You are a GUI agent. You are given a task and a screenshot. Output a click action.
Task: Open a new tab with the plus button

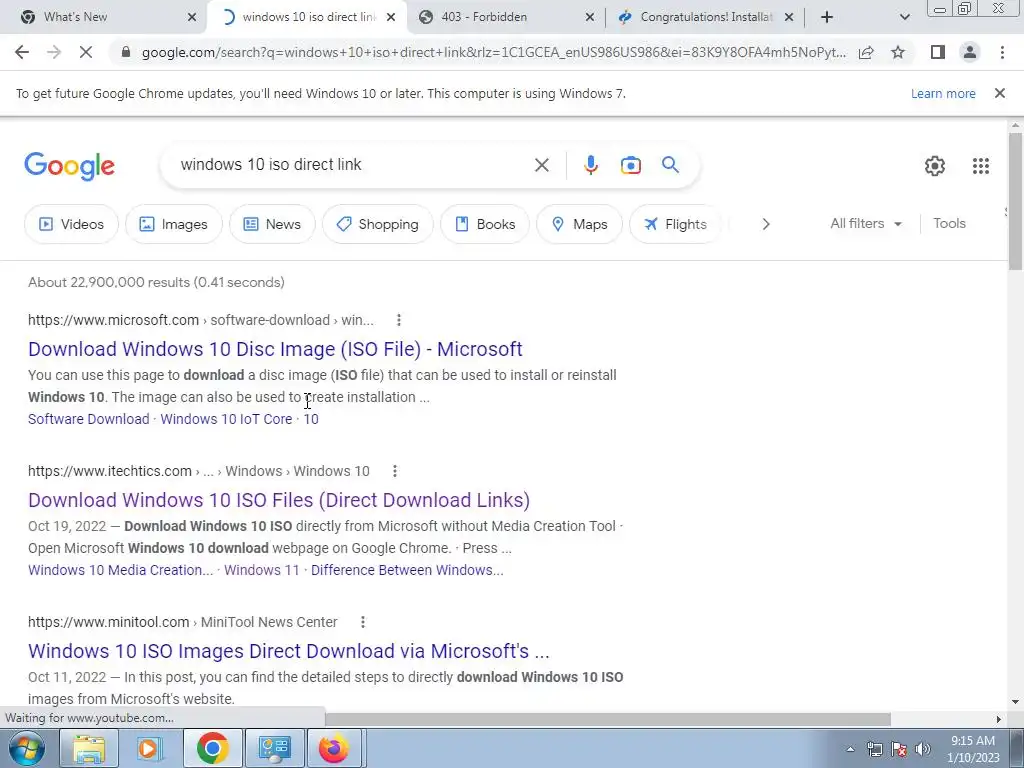point(827,17)
